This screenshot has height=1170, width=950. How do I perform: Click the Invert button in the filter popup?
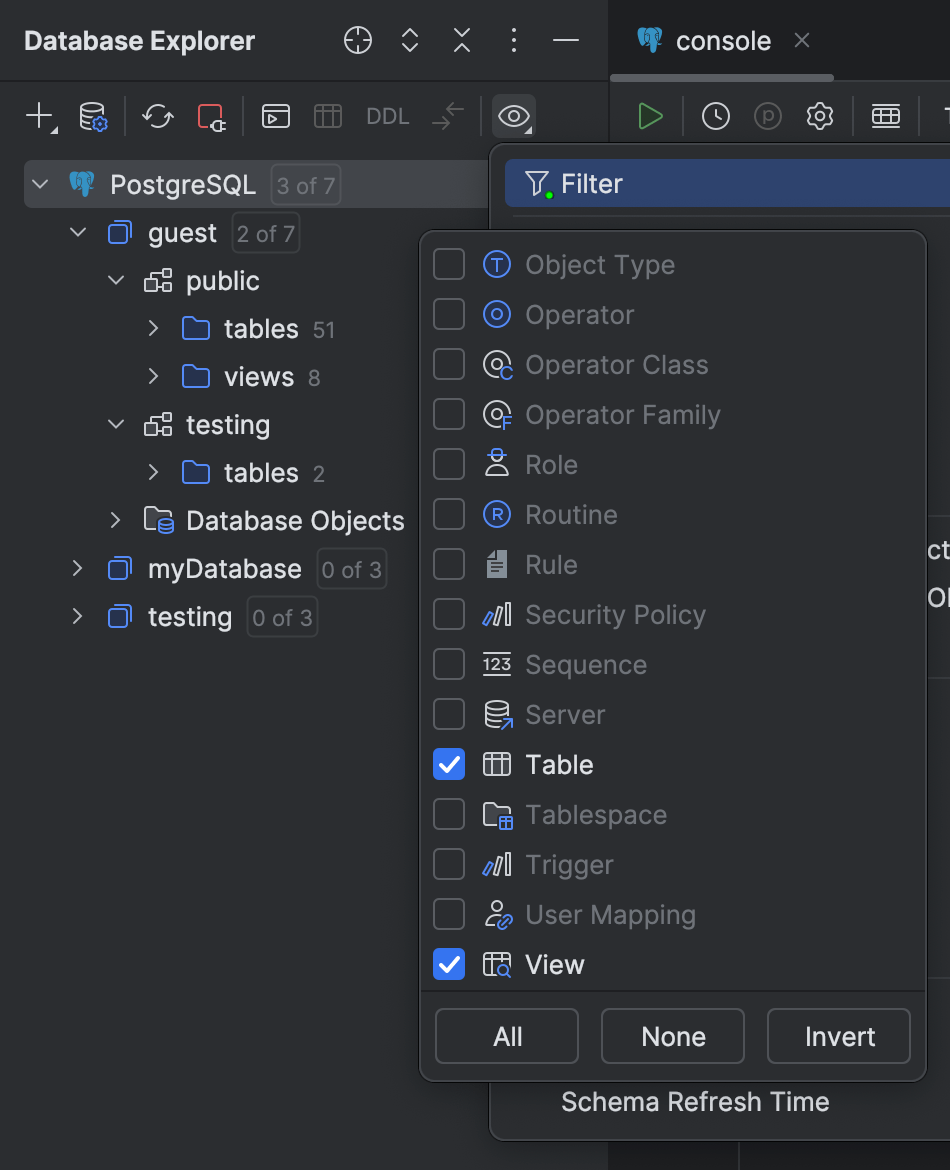click(x=838, y=1036)
